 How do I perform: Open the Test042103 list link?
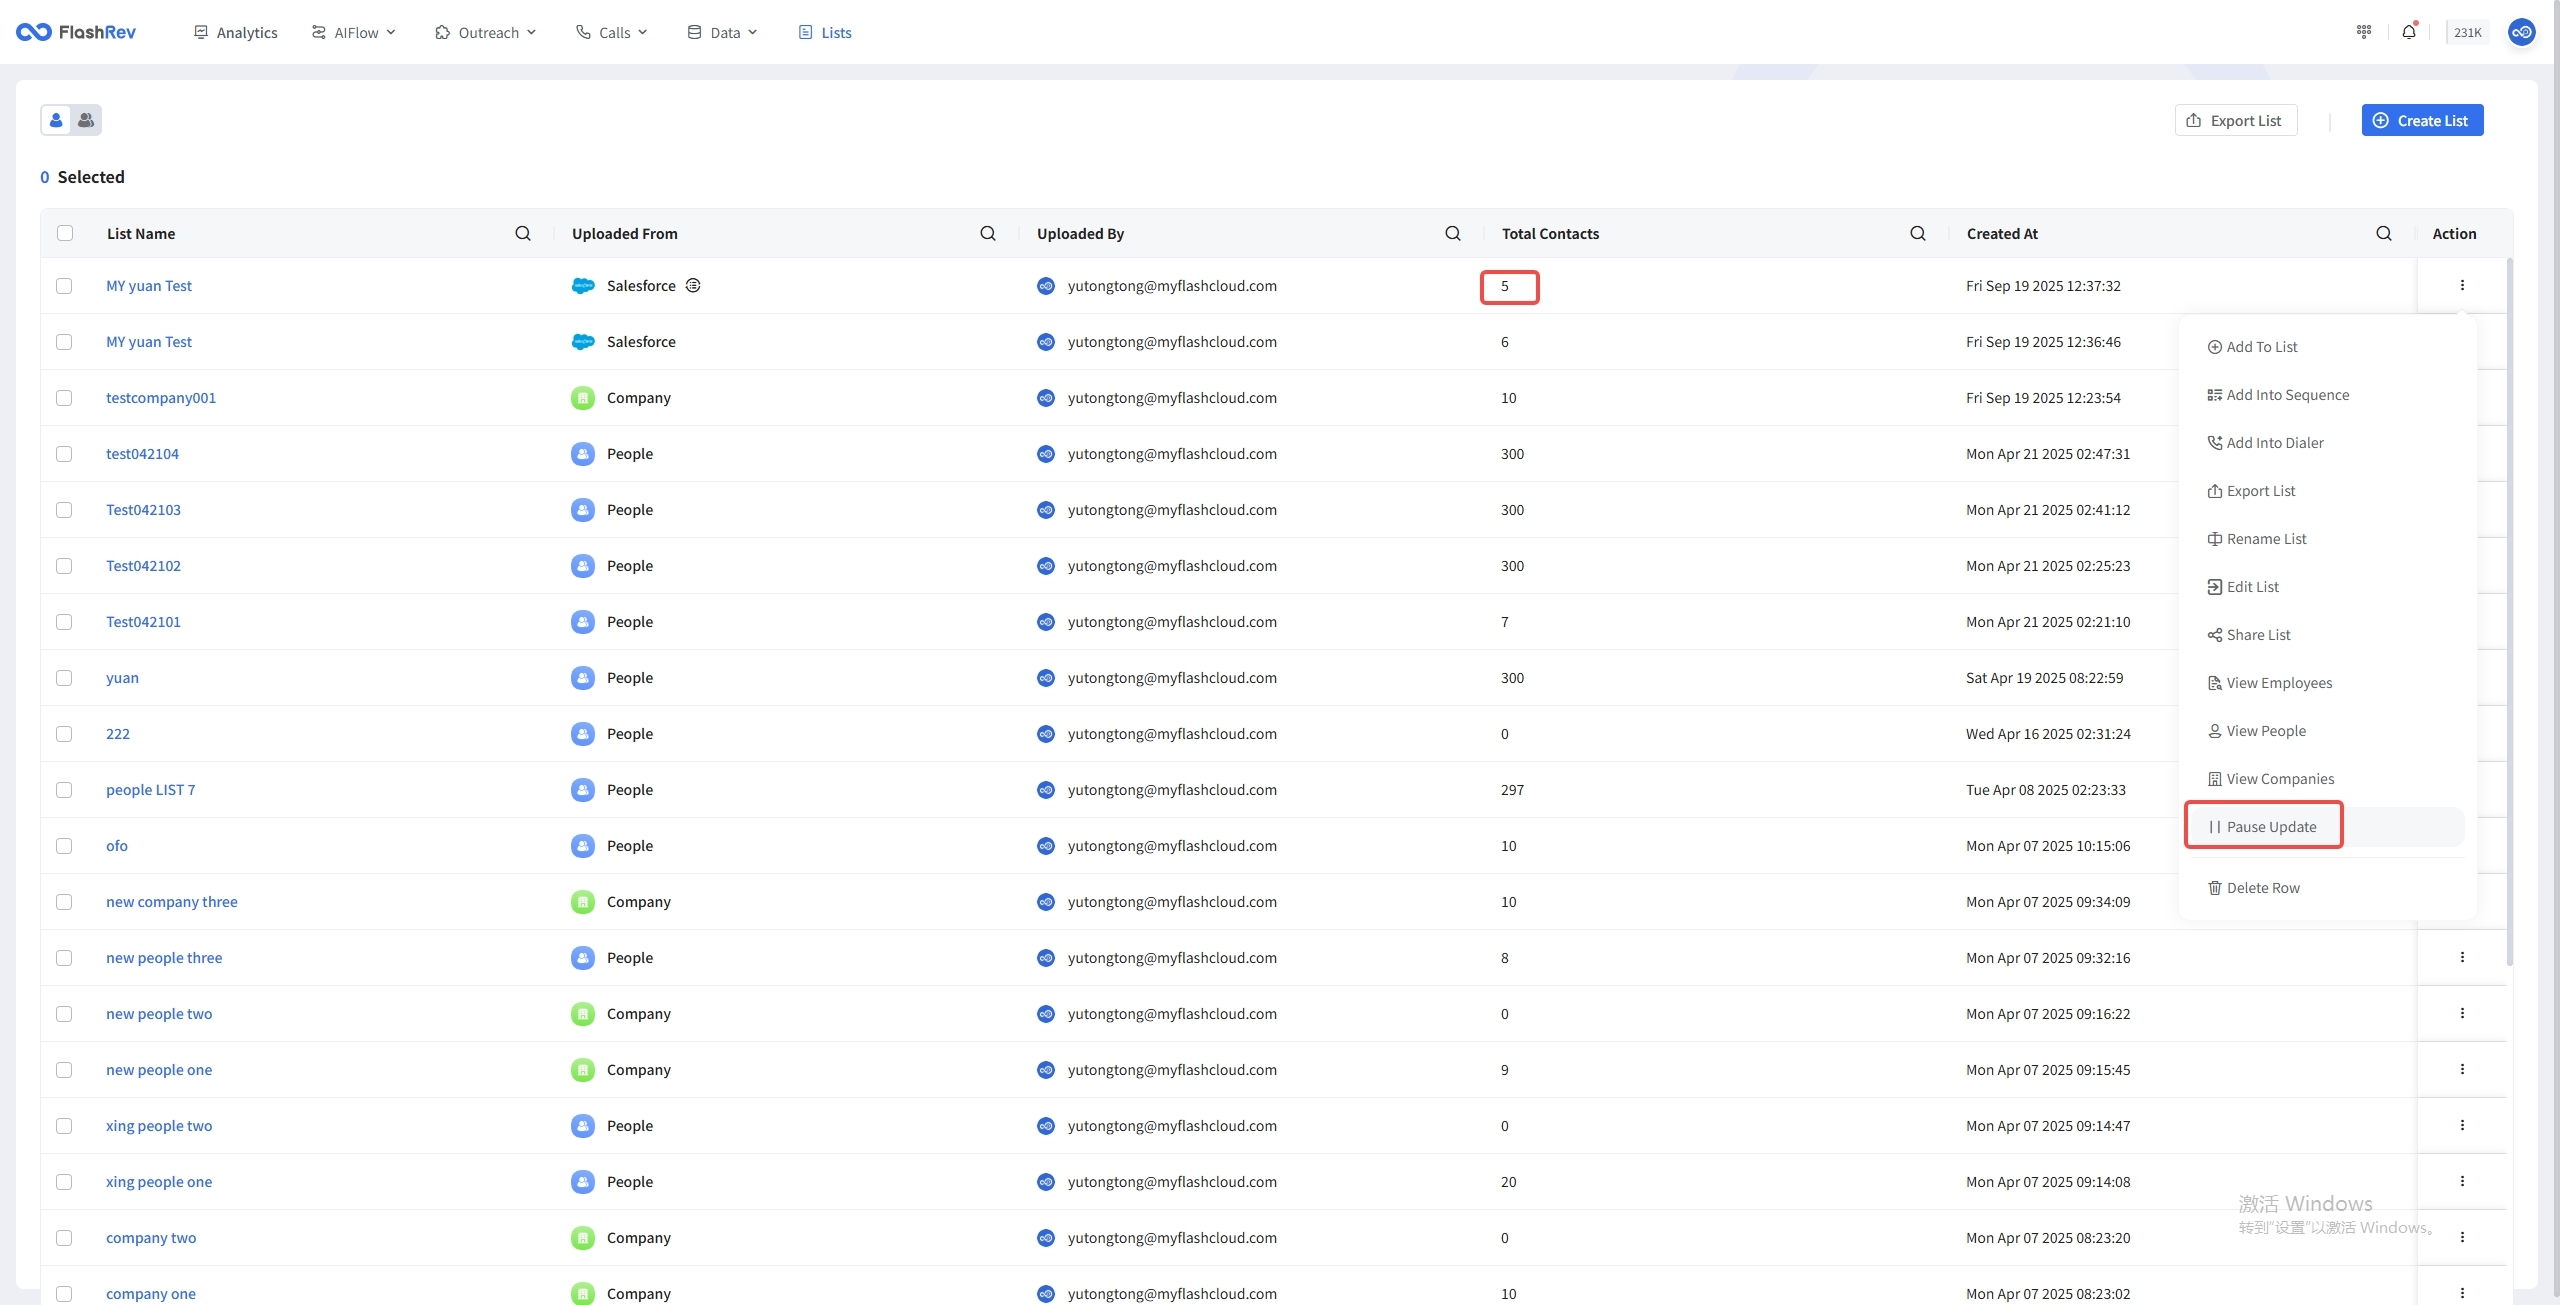144,510
